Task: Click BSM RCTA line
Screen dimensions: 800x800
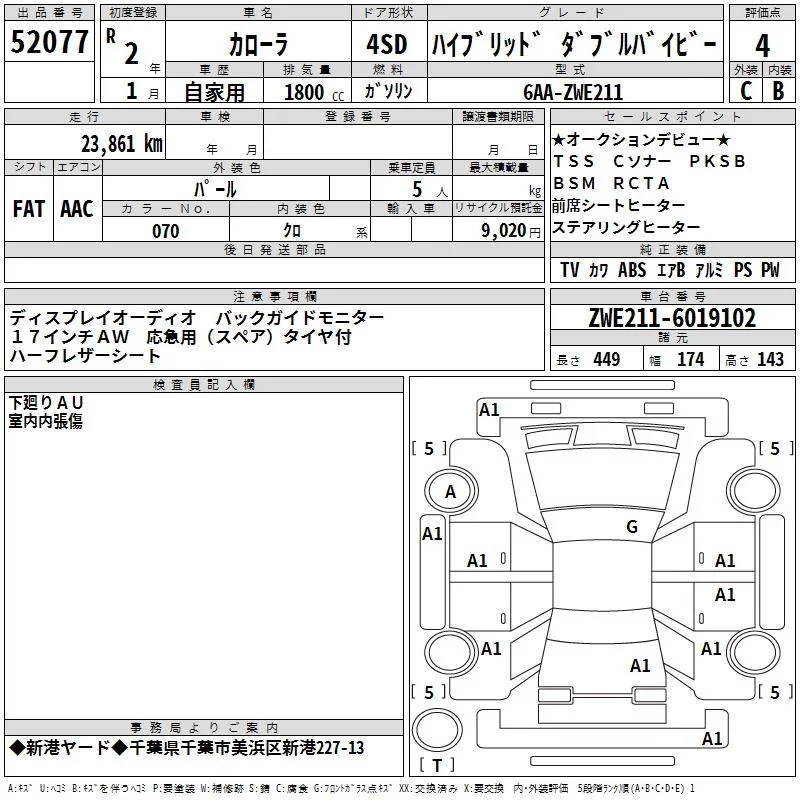Action: click(611, 183)
